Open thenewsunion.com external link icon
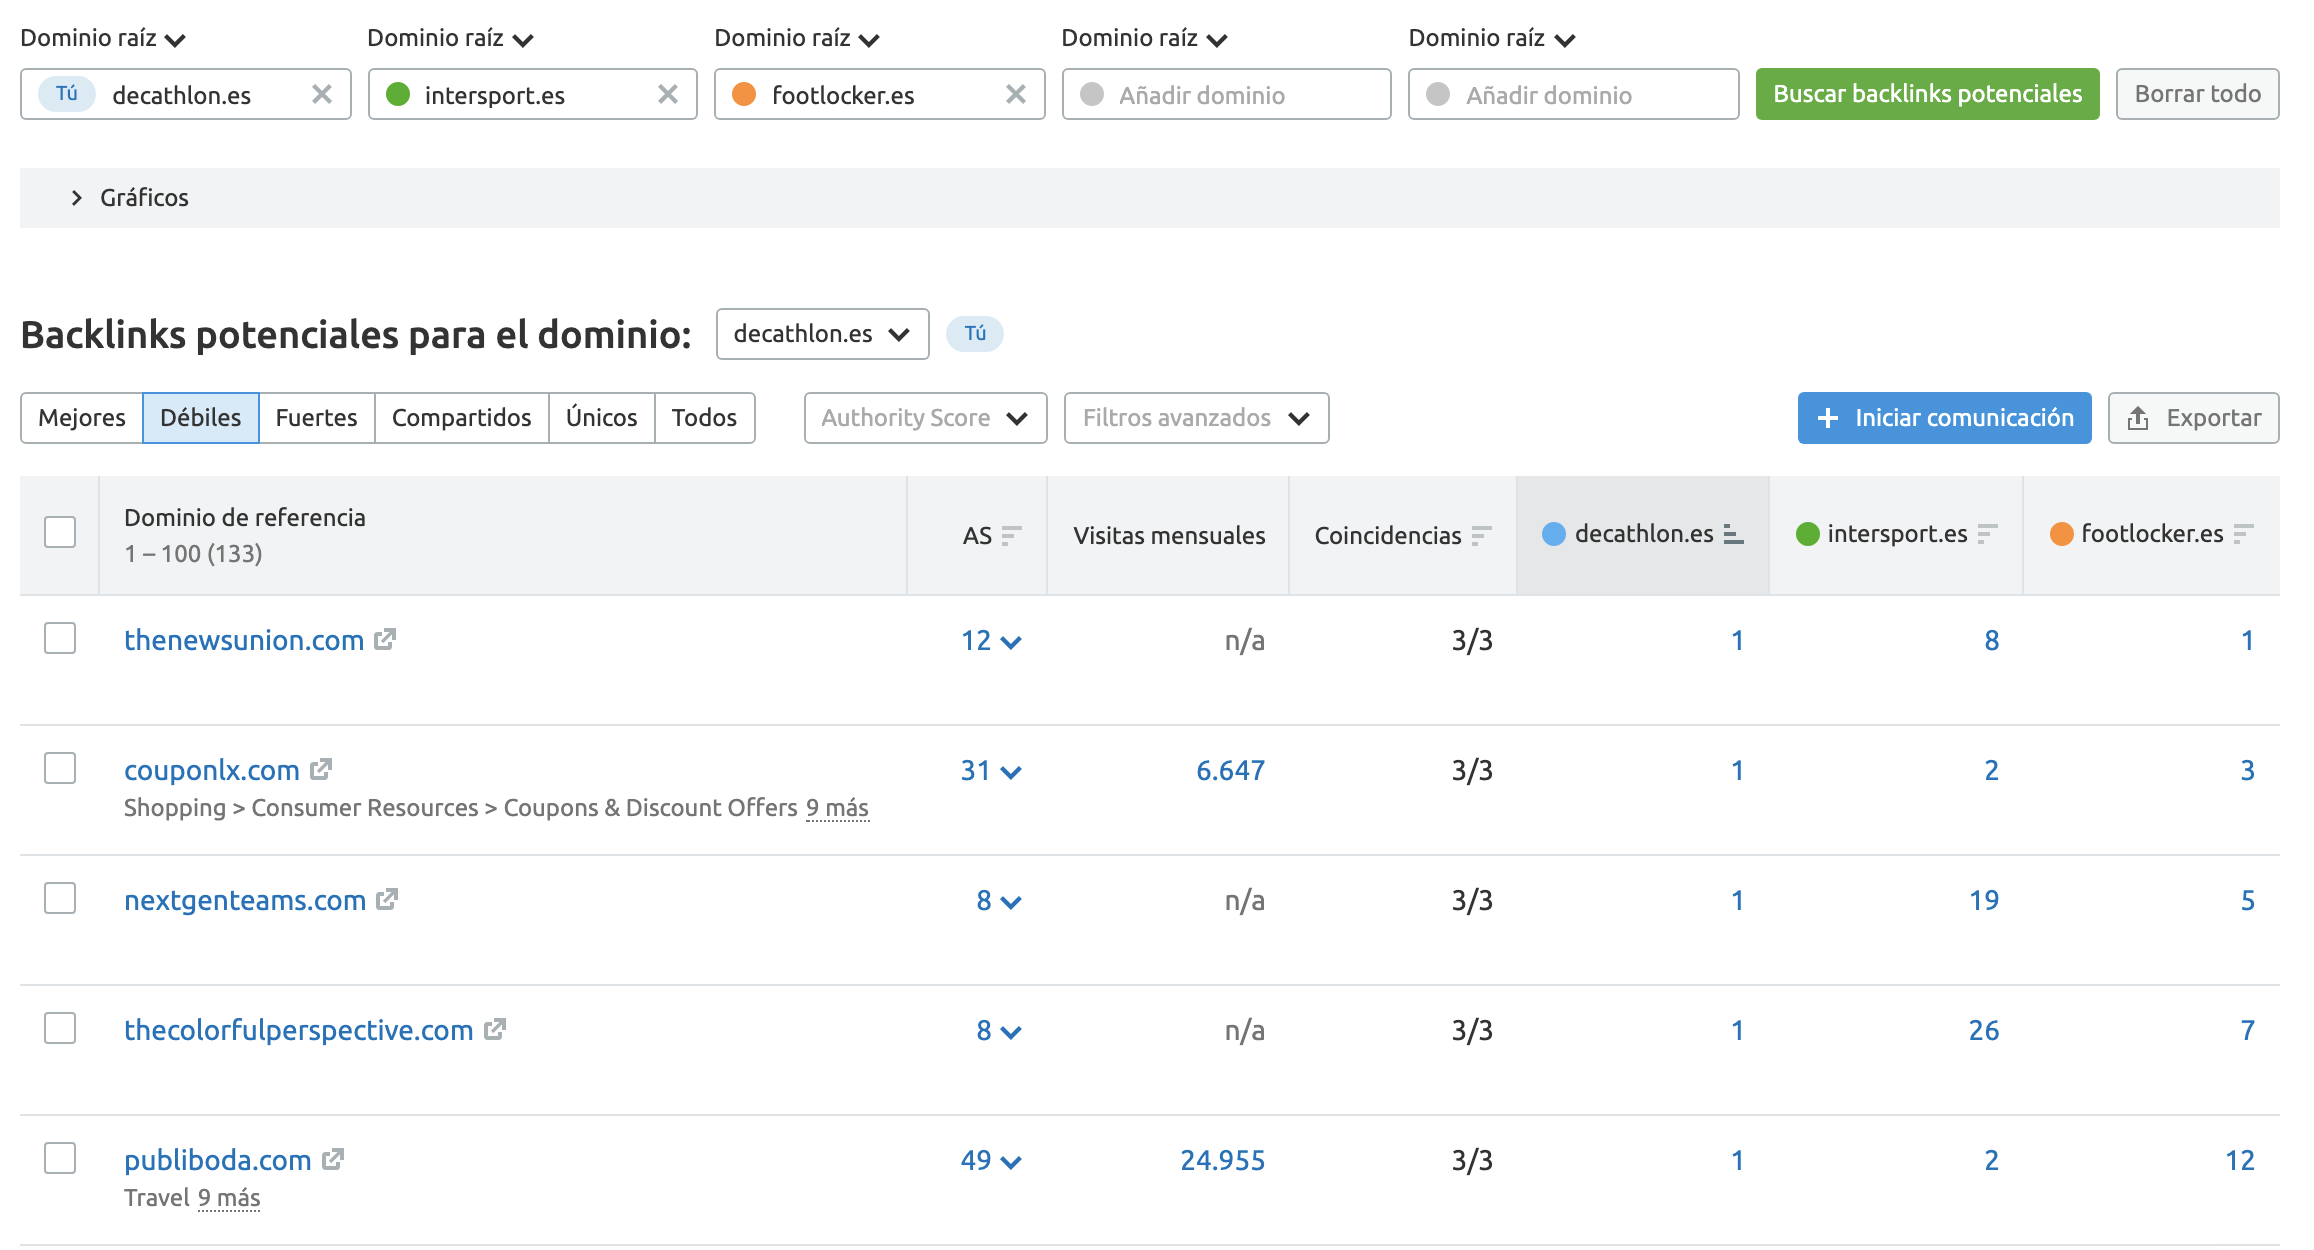This screenshot has width=2314, height=1250. 385,639
